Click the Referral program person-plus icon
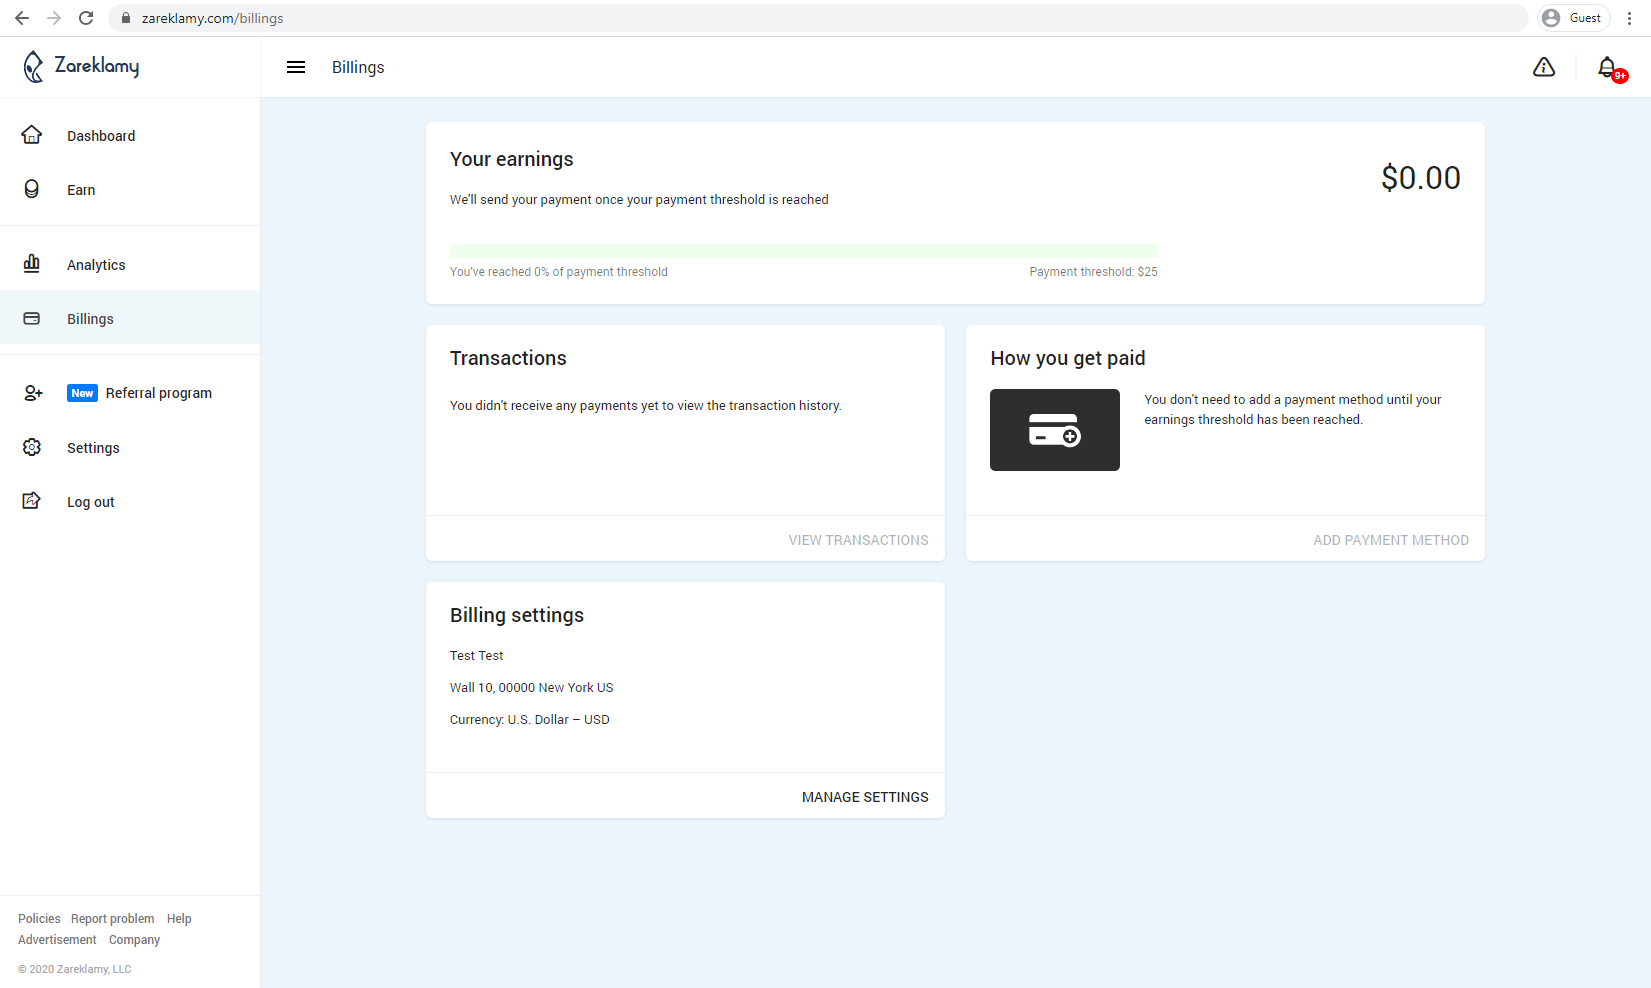Viewport: 1651px width, 988px height. [33, 393]
